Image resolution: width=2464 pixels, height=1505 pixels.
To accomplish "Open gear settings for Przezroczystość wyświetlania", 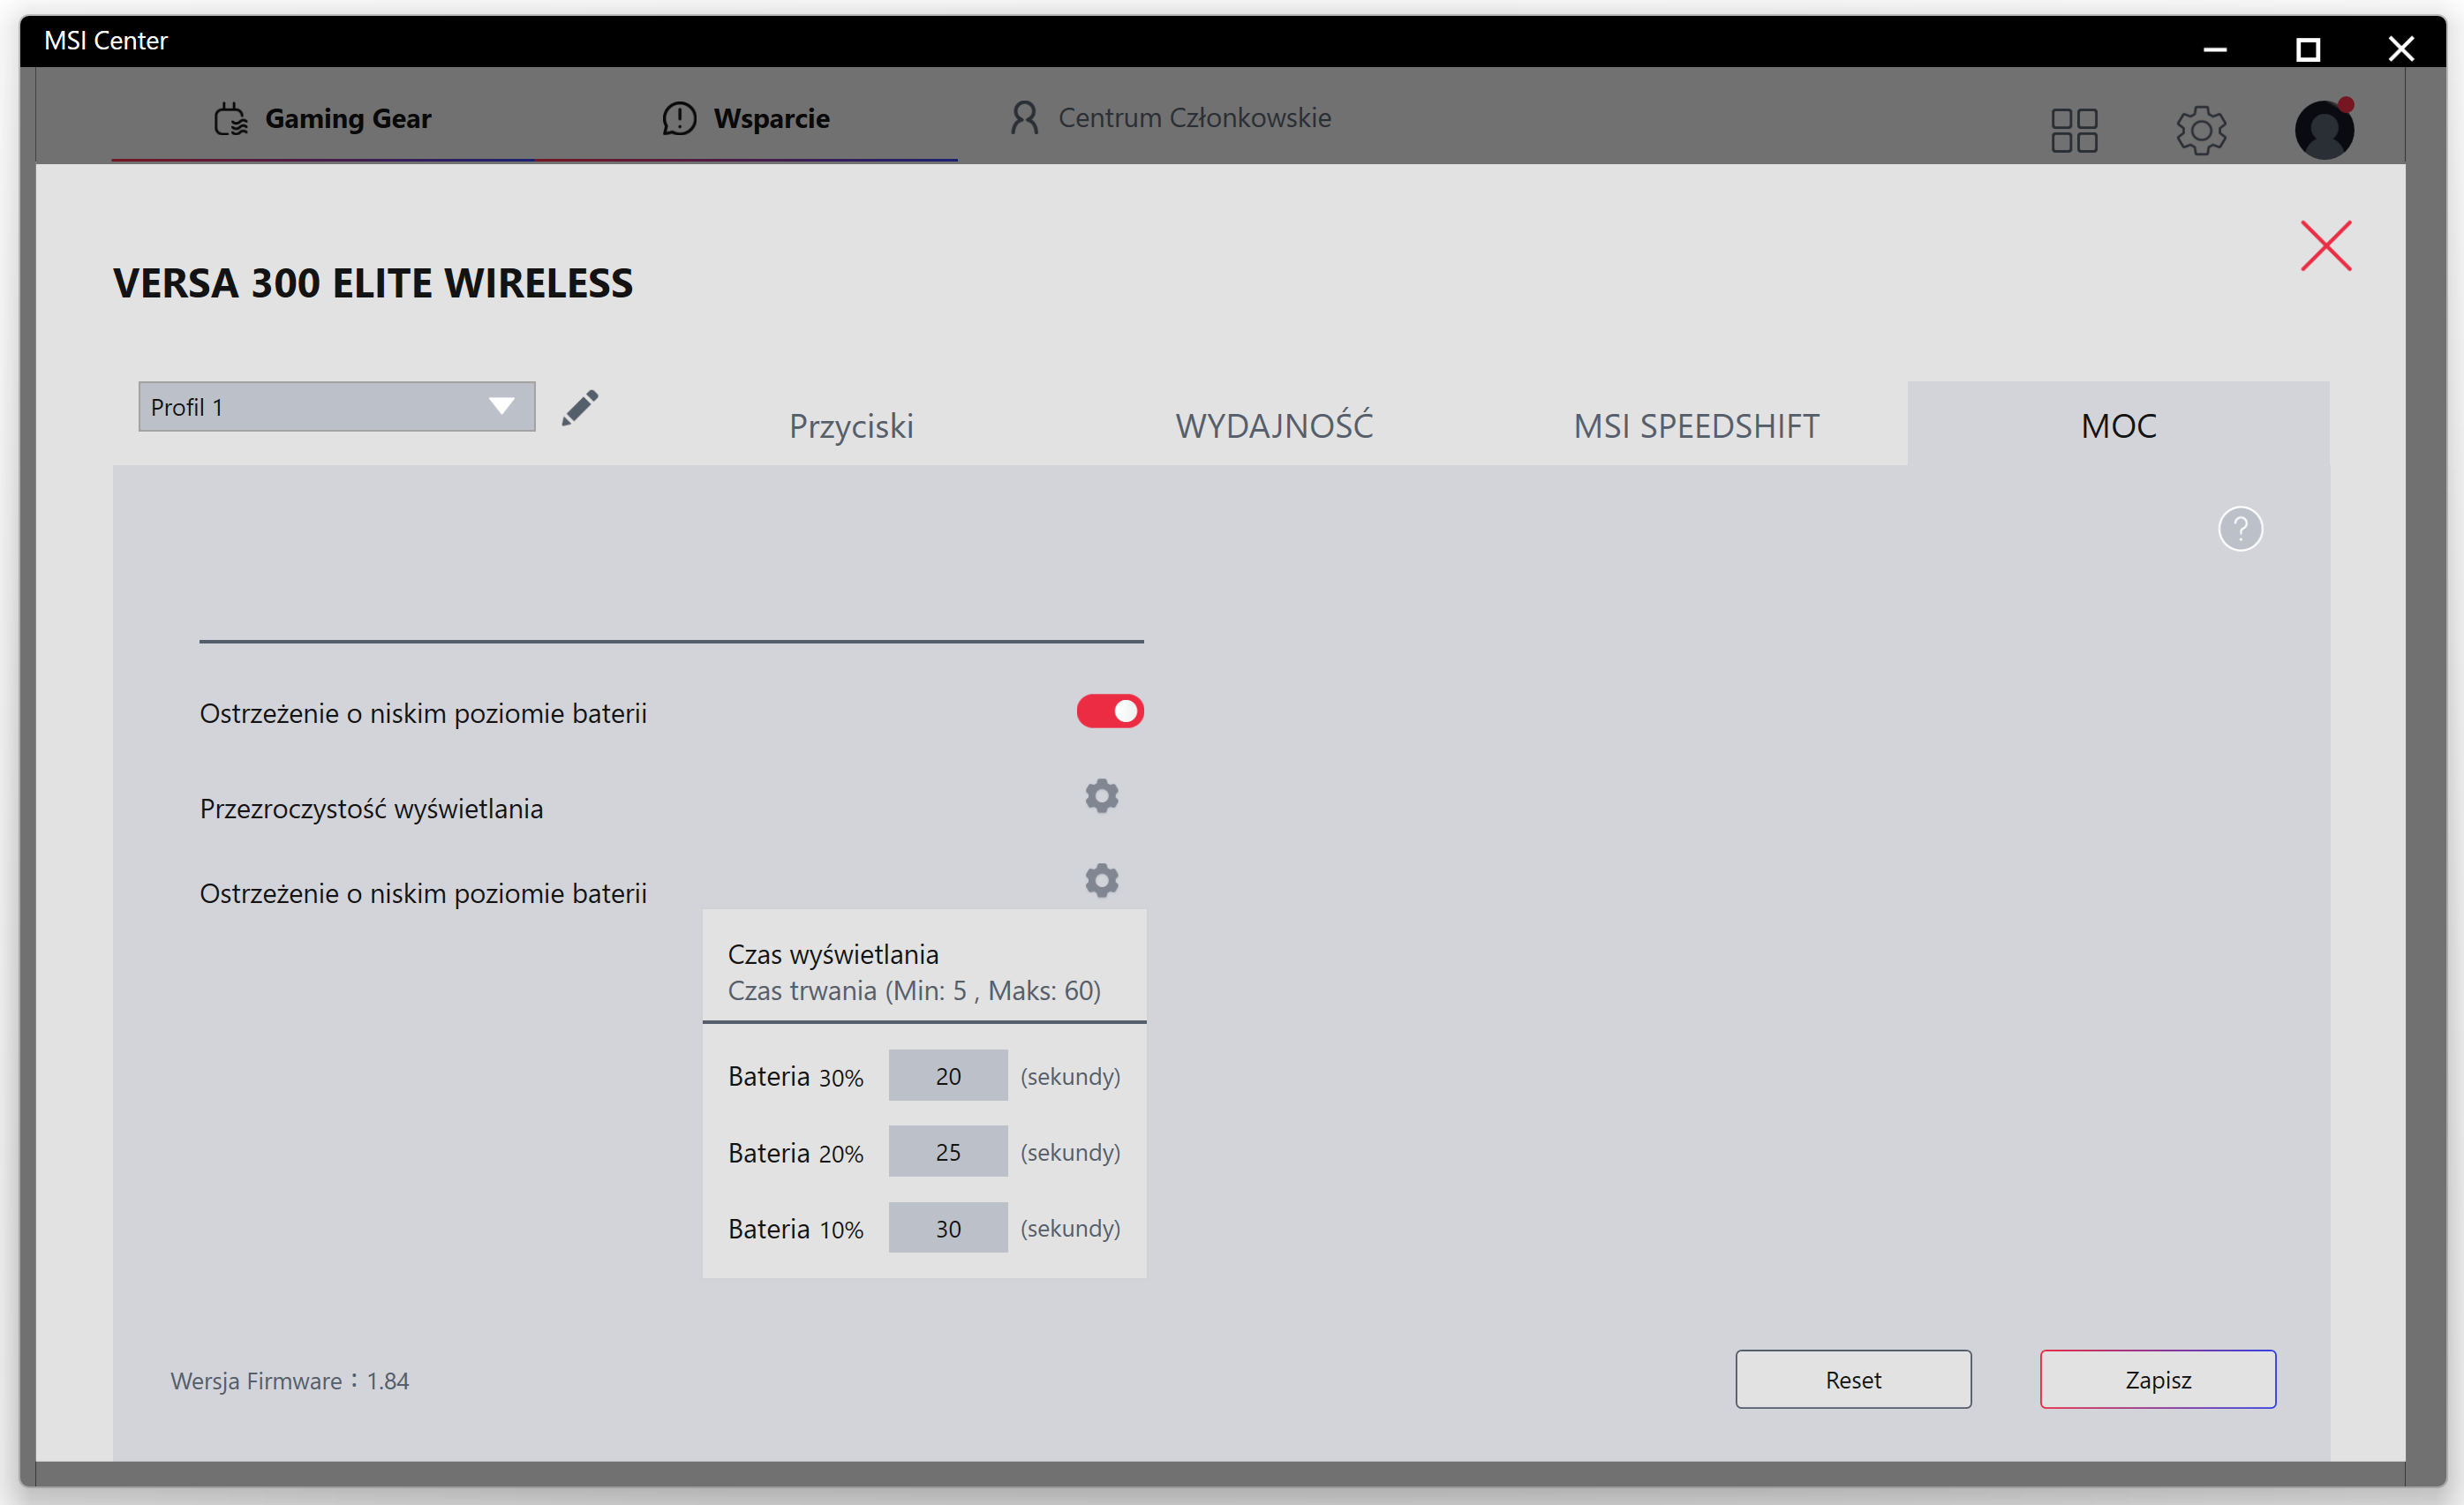I will 1101,796.
